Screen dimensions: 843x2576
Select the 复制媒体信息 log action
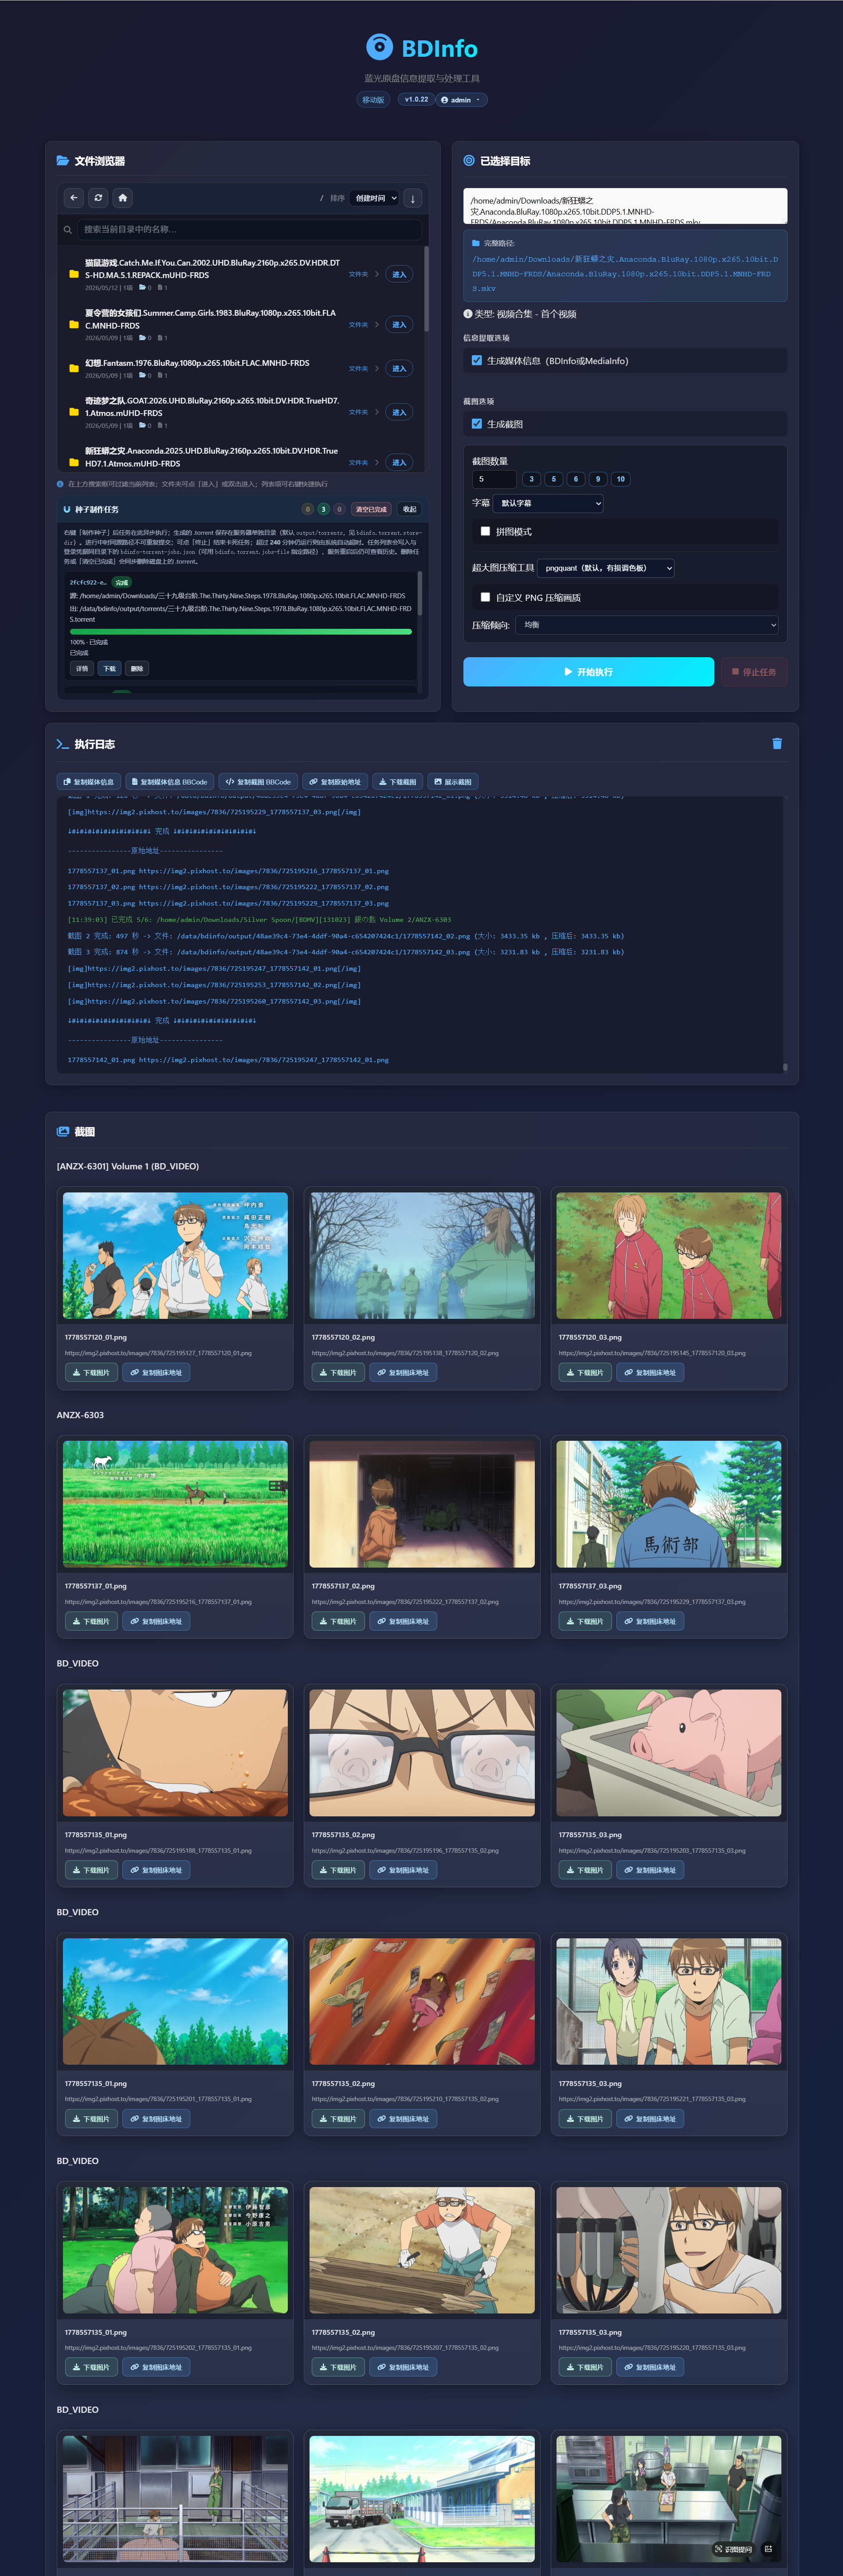click(90, 782)
